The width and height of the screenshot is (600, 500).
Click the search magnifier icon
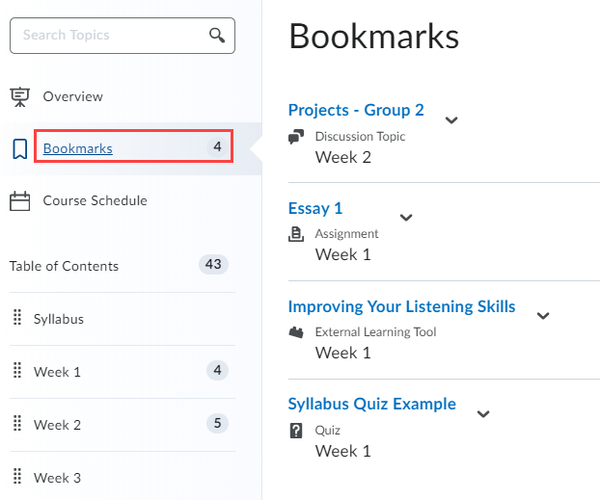pos(217,35)
